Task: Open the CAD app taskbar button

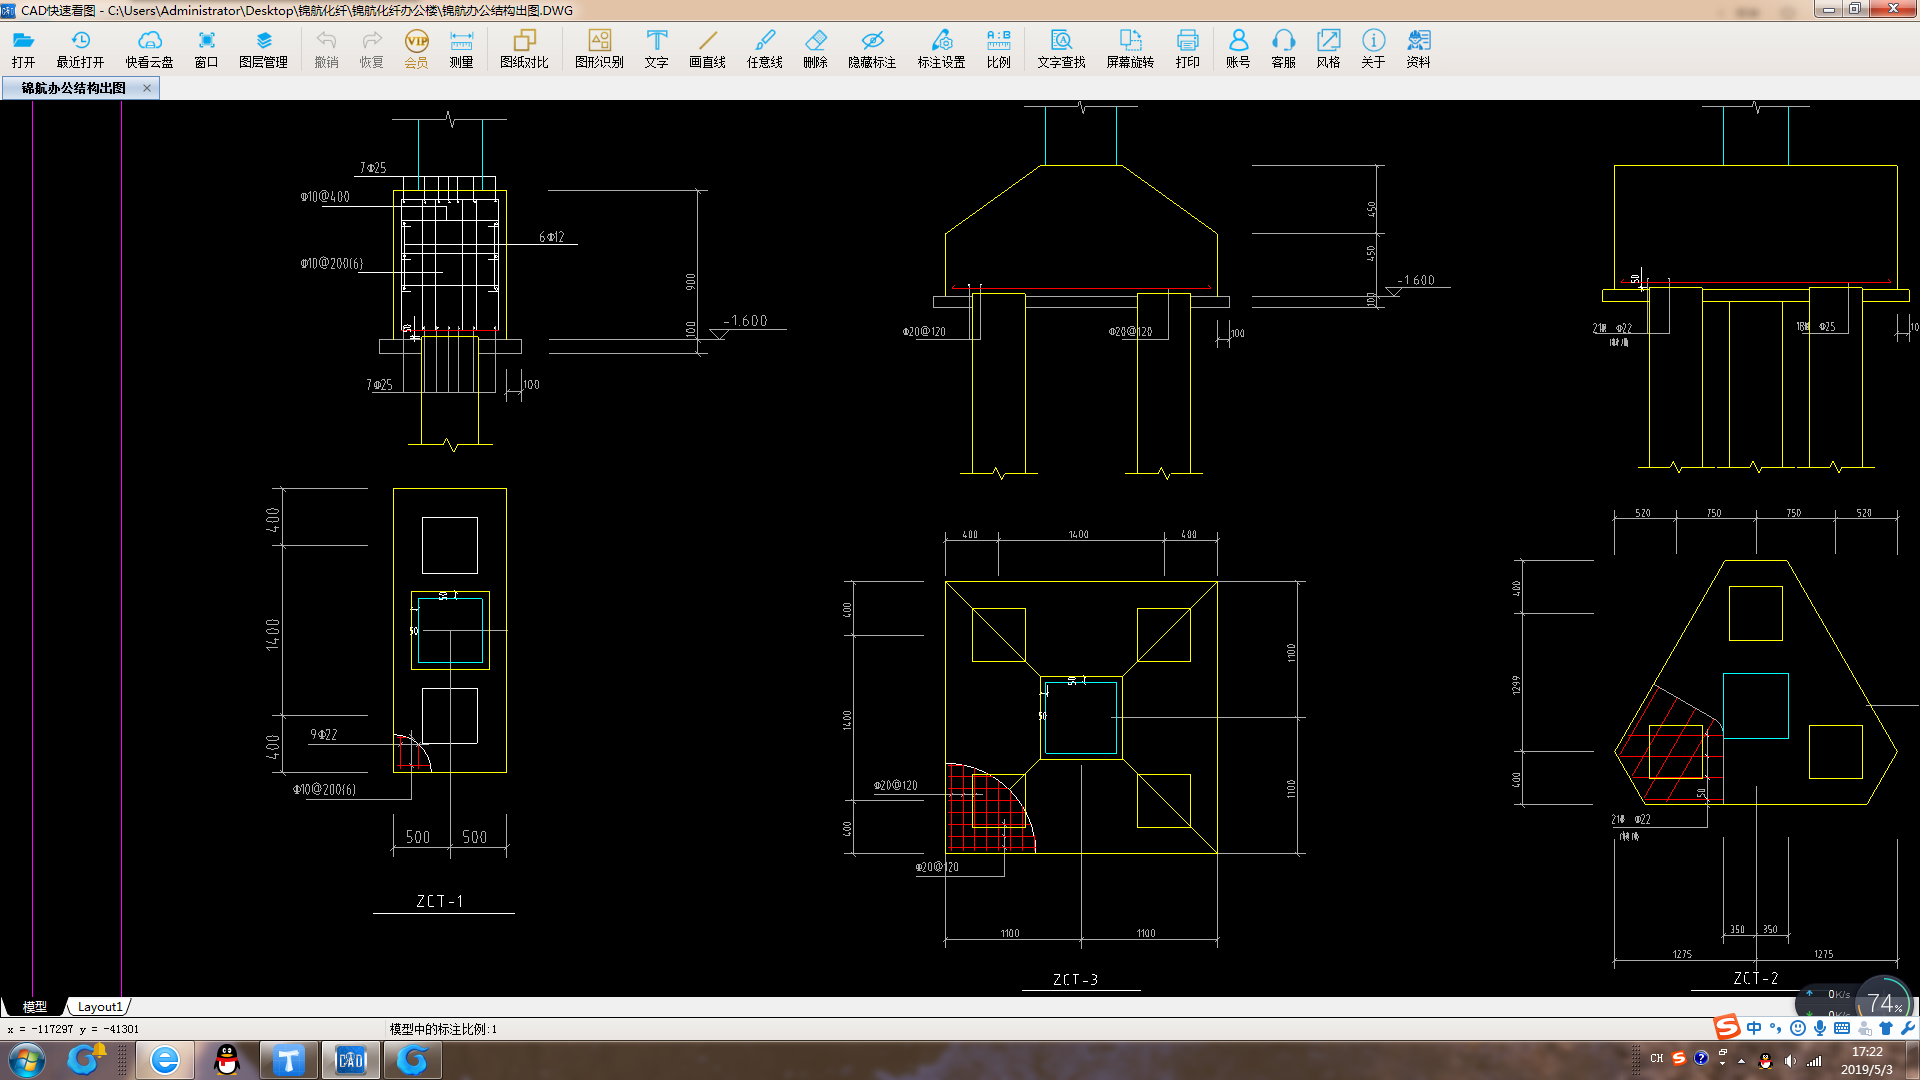Action: coord(351,1060)
